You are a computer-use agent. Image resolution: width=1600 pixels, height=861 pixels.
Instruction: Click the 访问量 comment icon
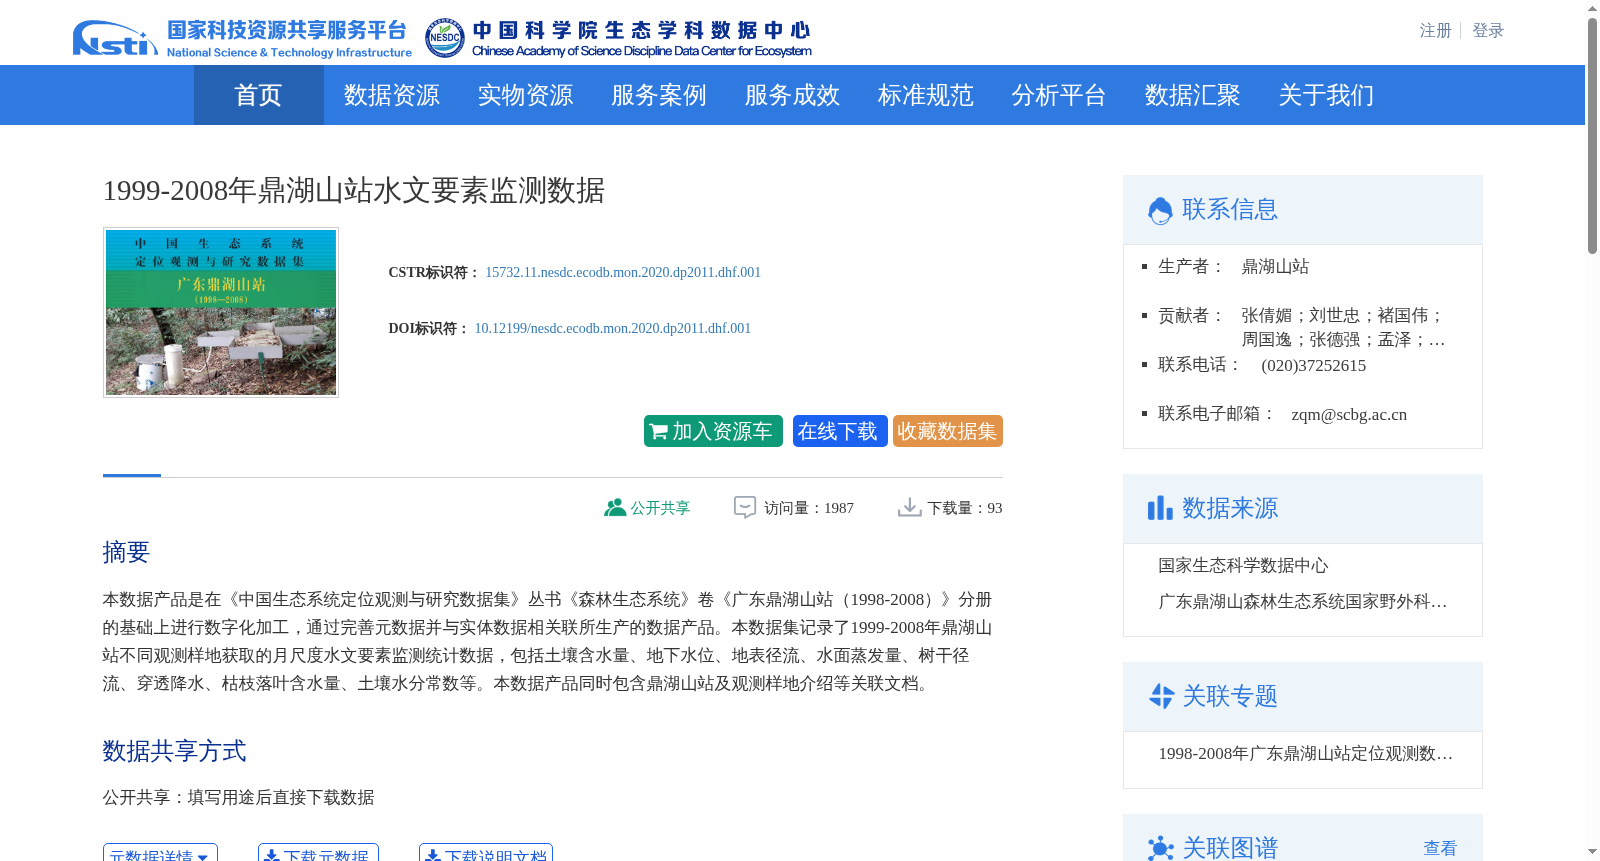(745, 508)
